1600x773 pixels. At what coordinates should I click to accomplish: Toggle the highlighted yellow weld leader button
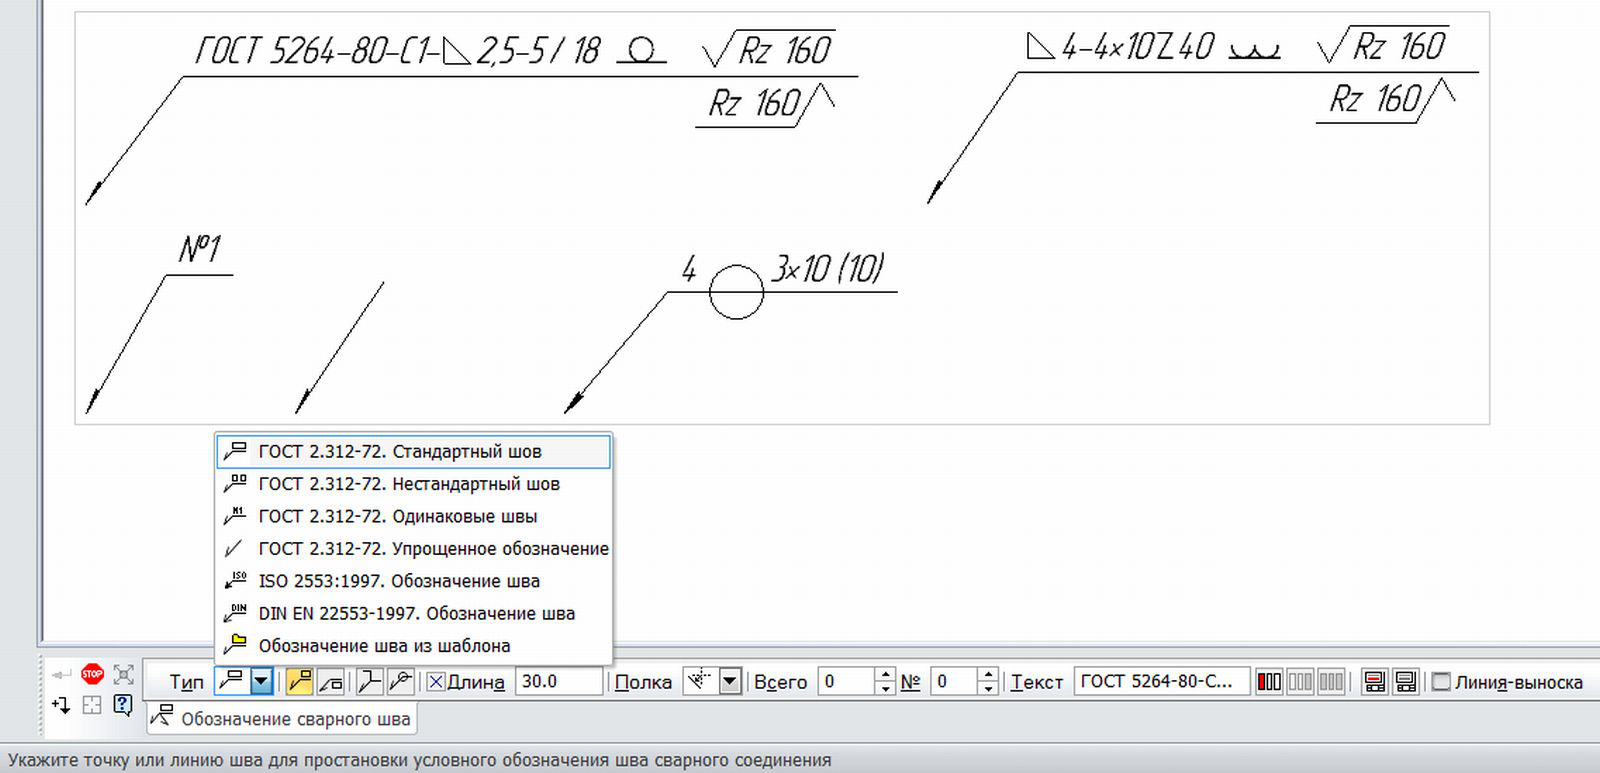click(x=299, y=682)
